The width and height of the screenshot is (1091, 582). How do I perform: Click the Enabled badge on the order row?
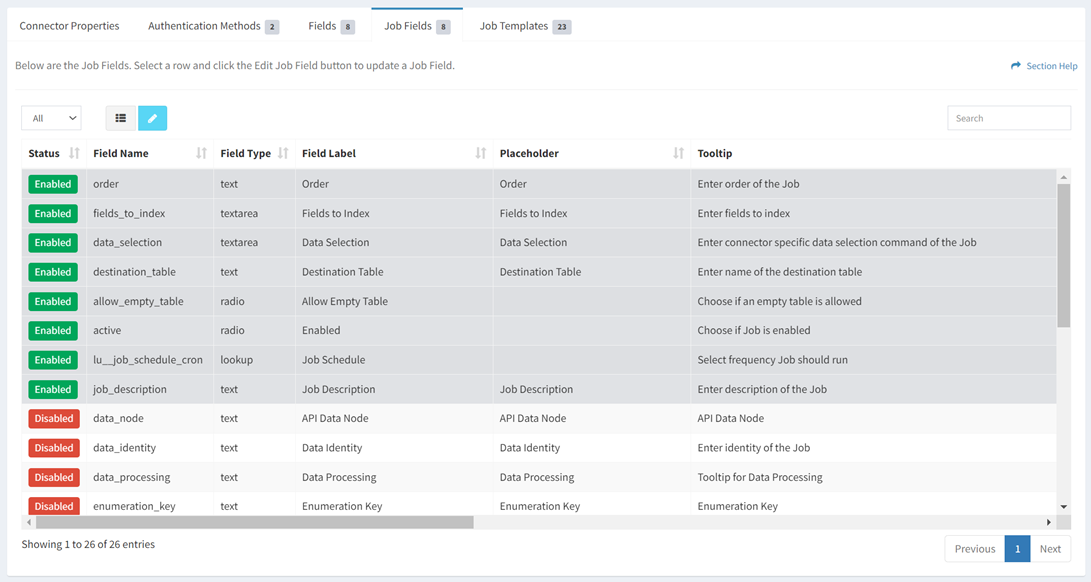point(53,184)
